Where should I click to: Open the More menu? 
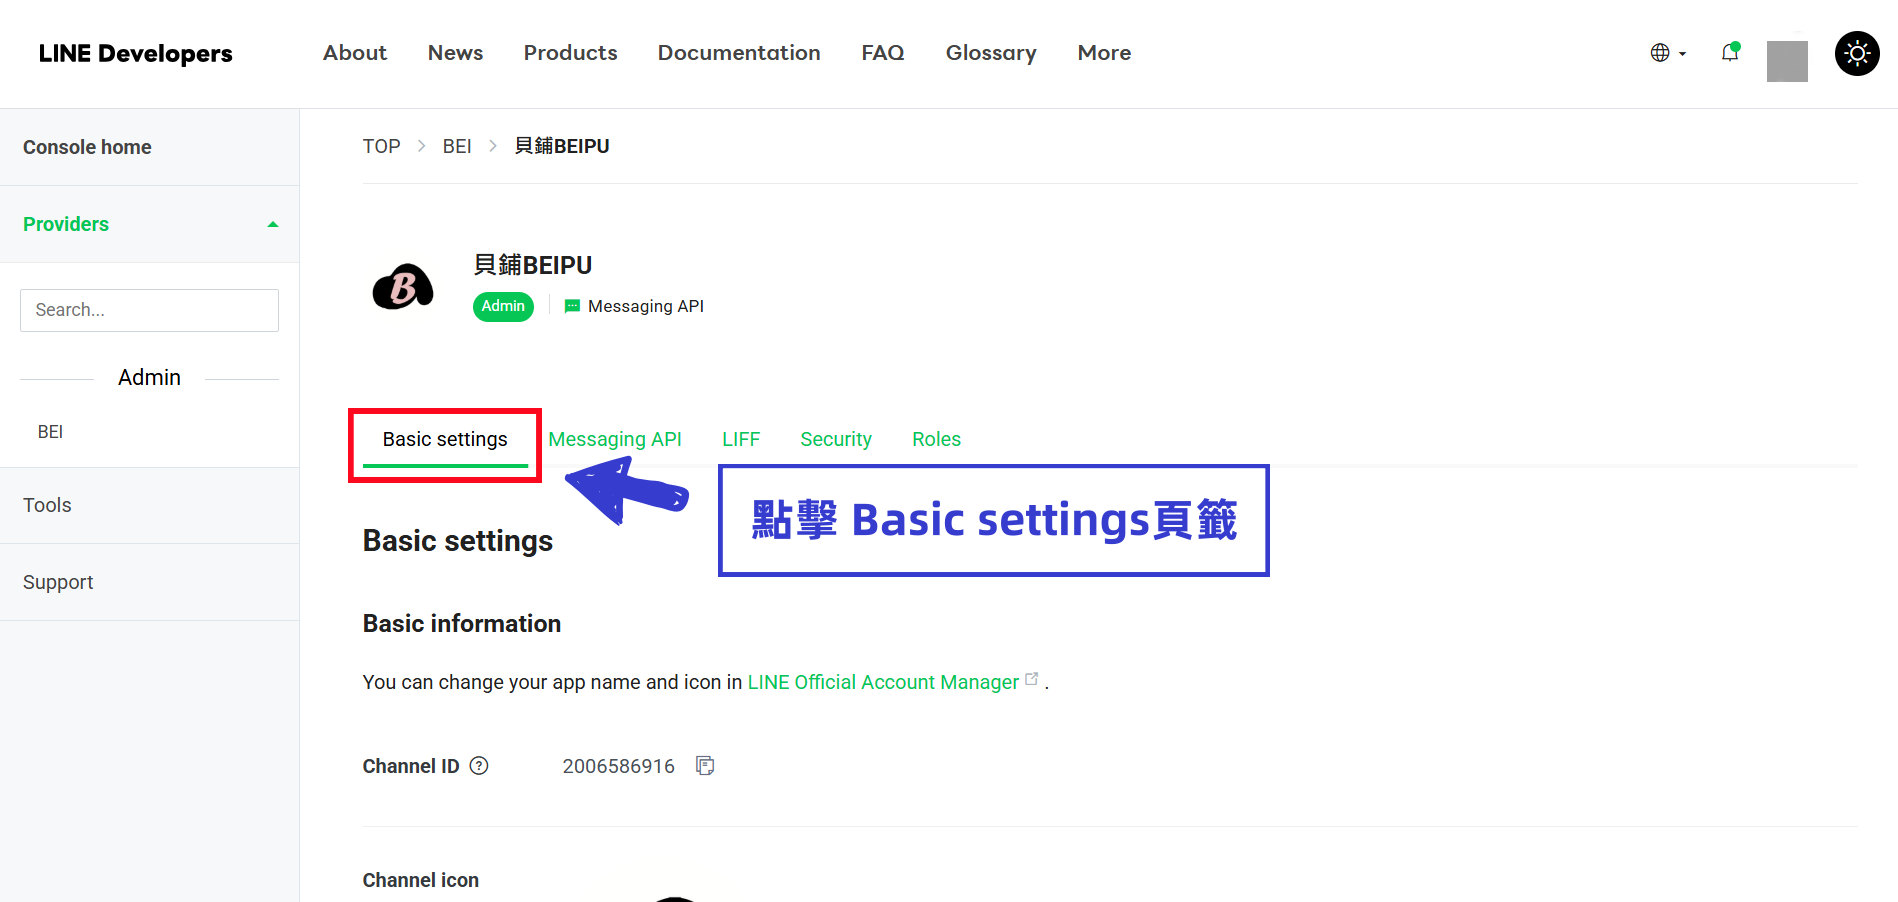pos(1104,53)
